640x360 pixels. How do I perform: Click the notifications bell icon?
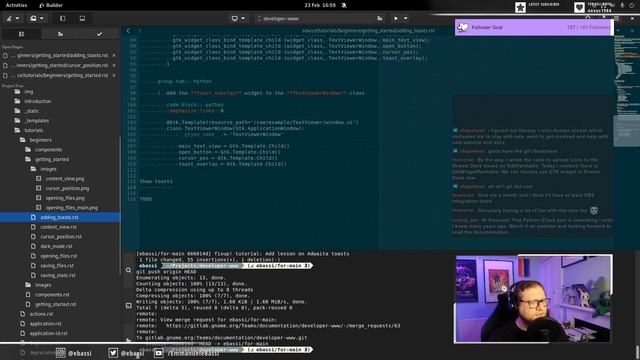tap(344, 5)
